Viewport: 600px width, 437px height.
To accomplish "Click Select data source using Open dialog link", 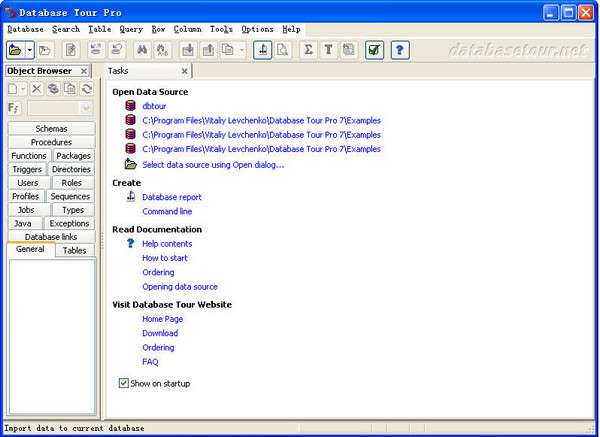I will coord(213,165).
